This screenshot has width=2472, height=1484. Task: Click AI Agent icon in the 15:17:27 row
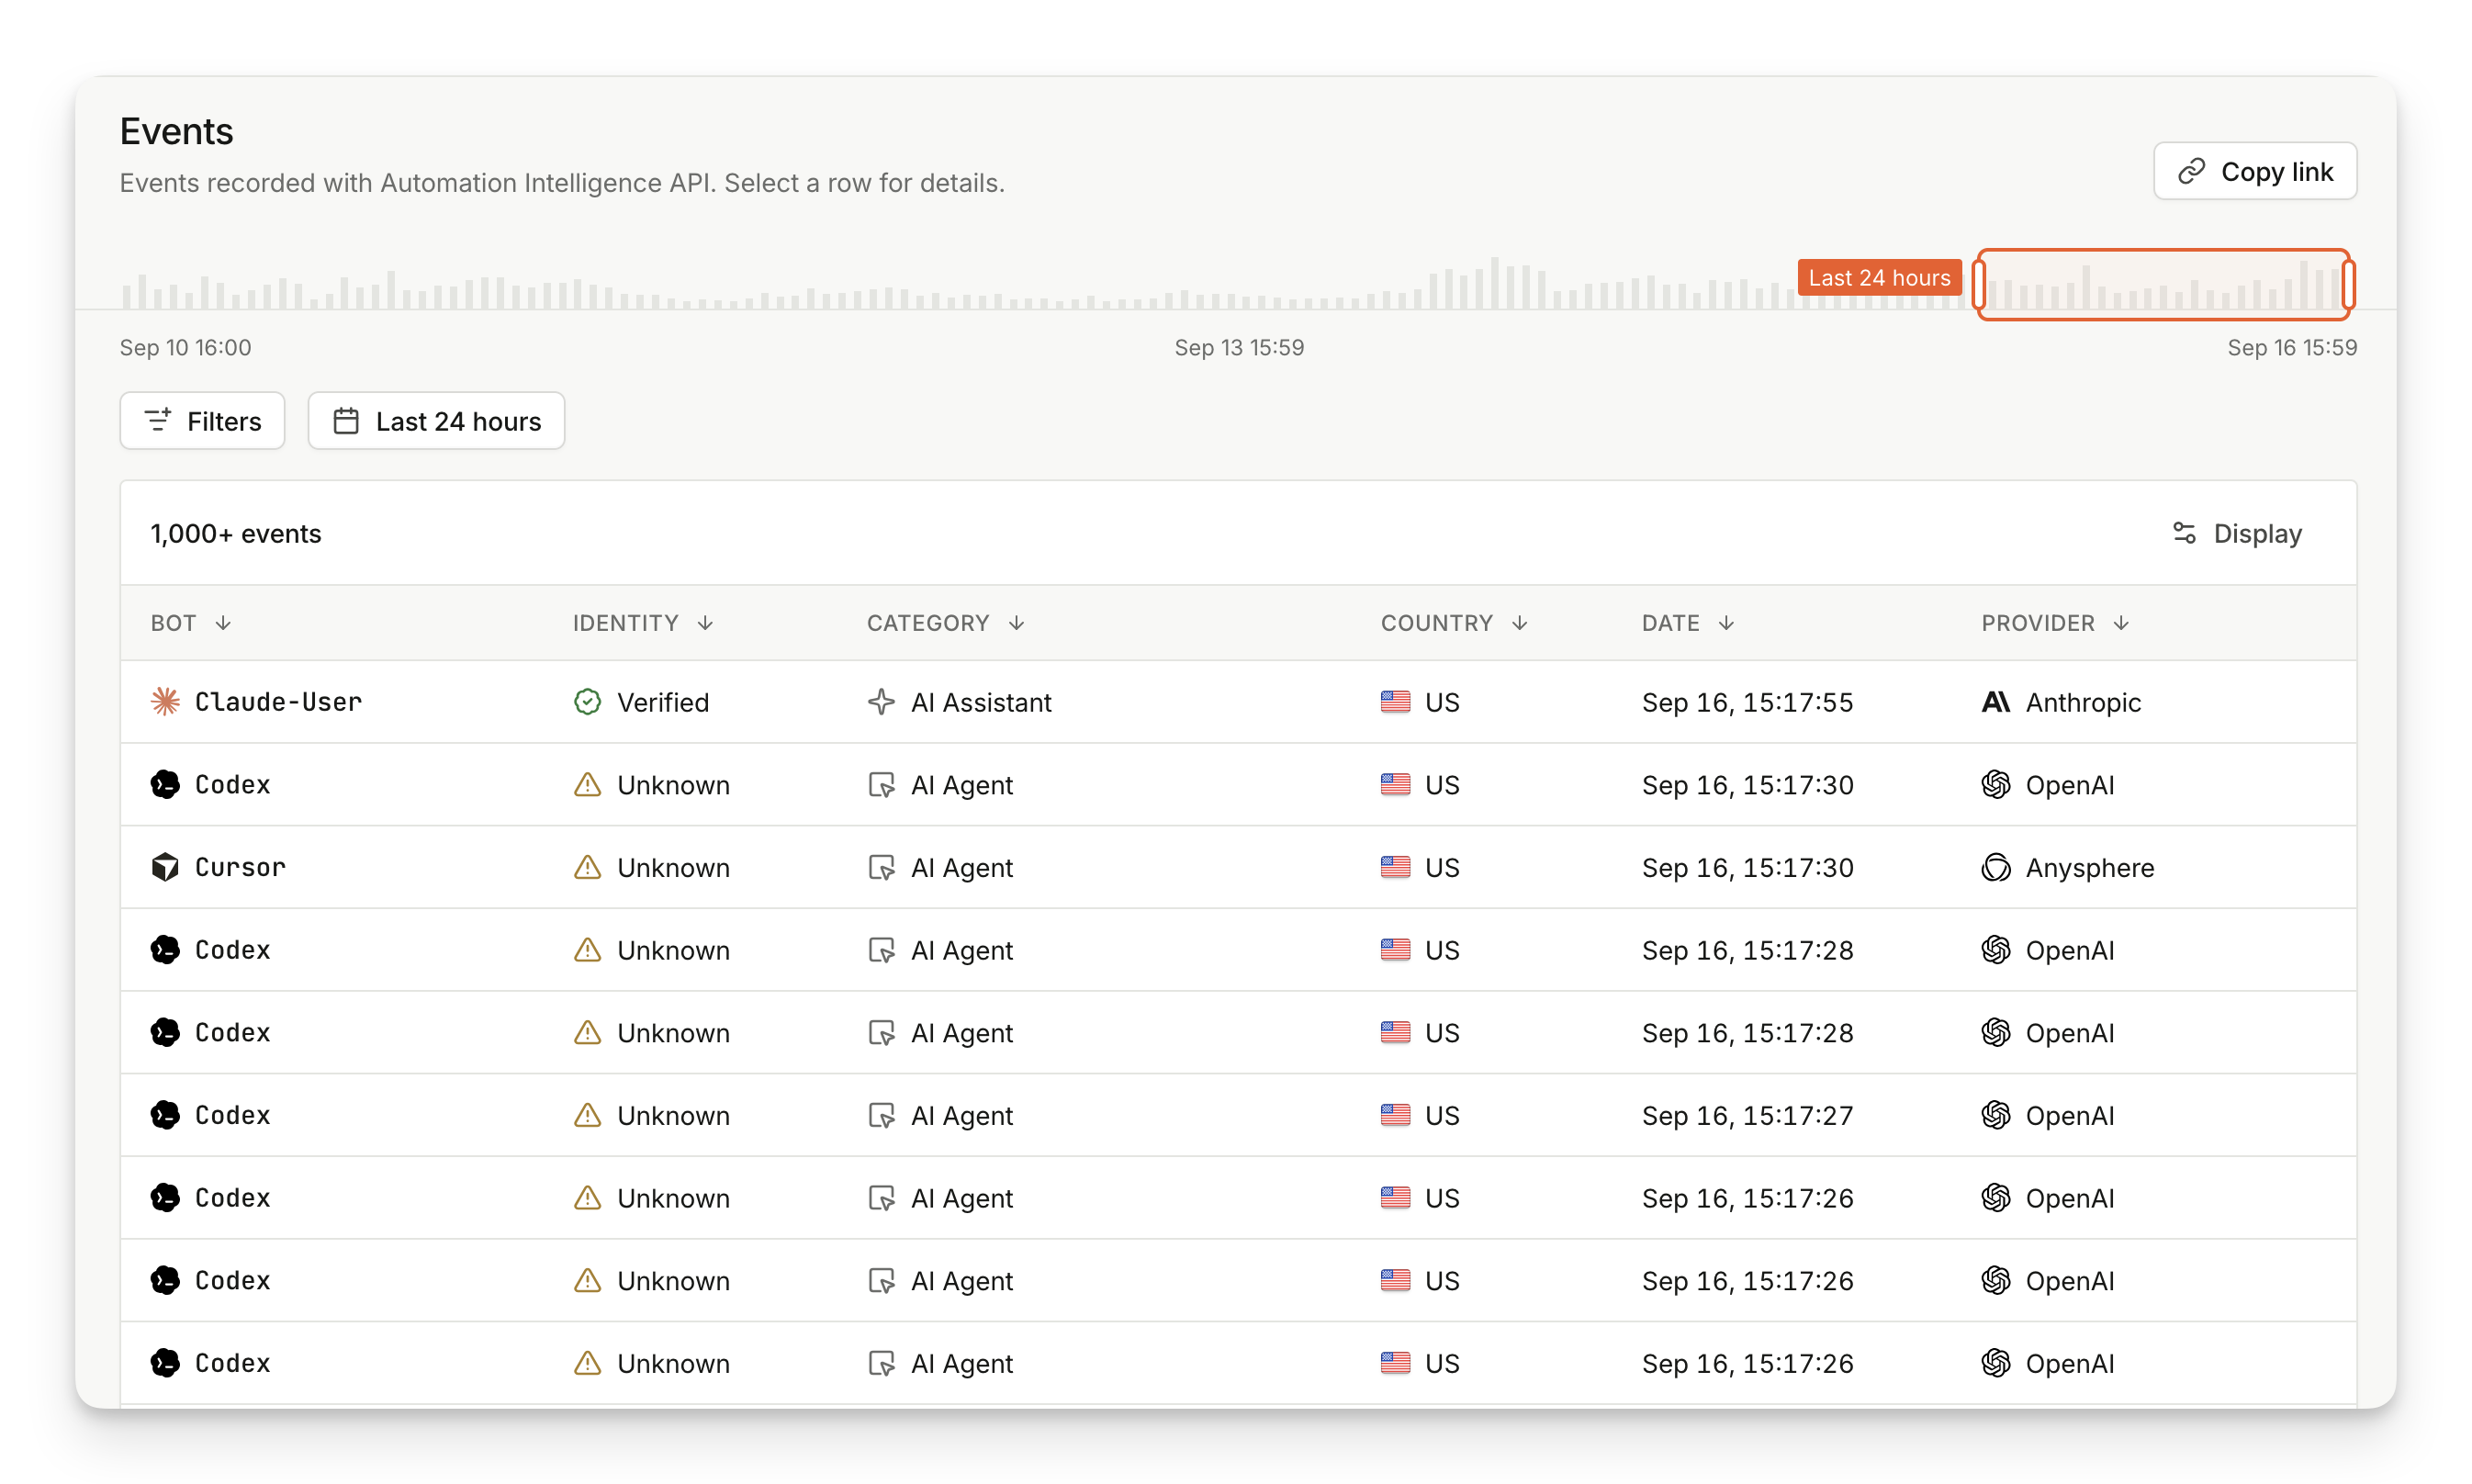coord(881,1115)
